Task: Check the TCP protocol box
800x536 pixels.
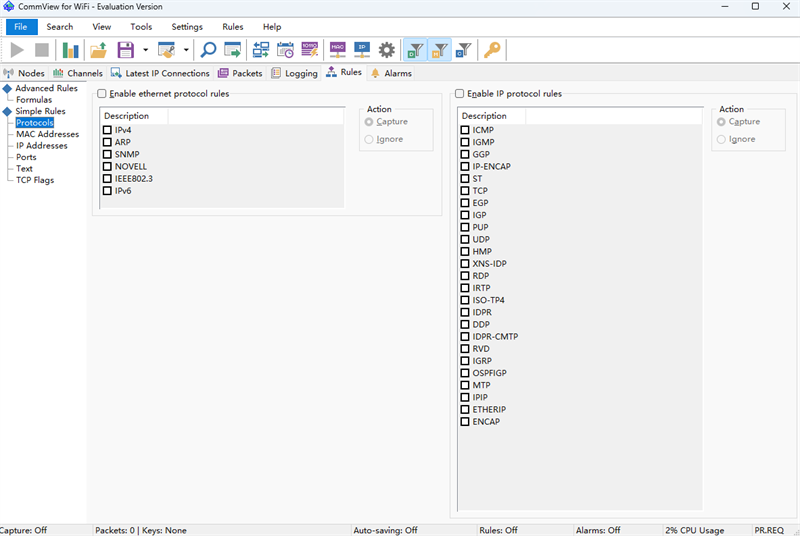Action: pyautogui.click(x=465, y=191)
